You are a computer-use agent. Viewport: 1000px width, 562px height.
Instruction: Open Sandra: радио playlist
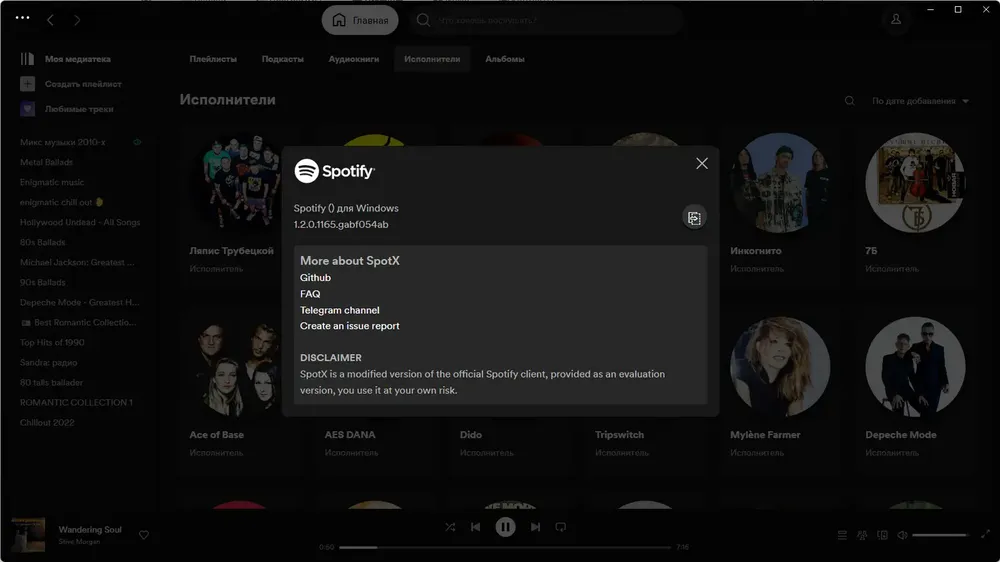(48, 362)
